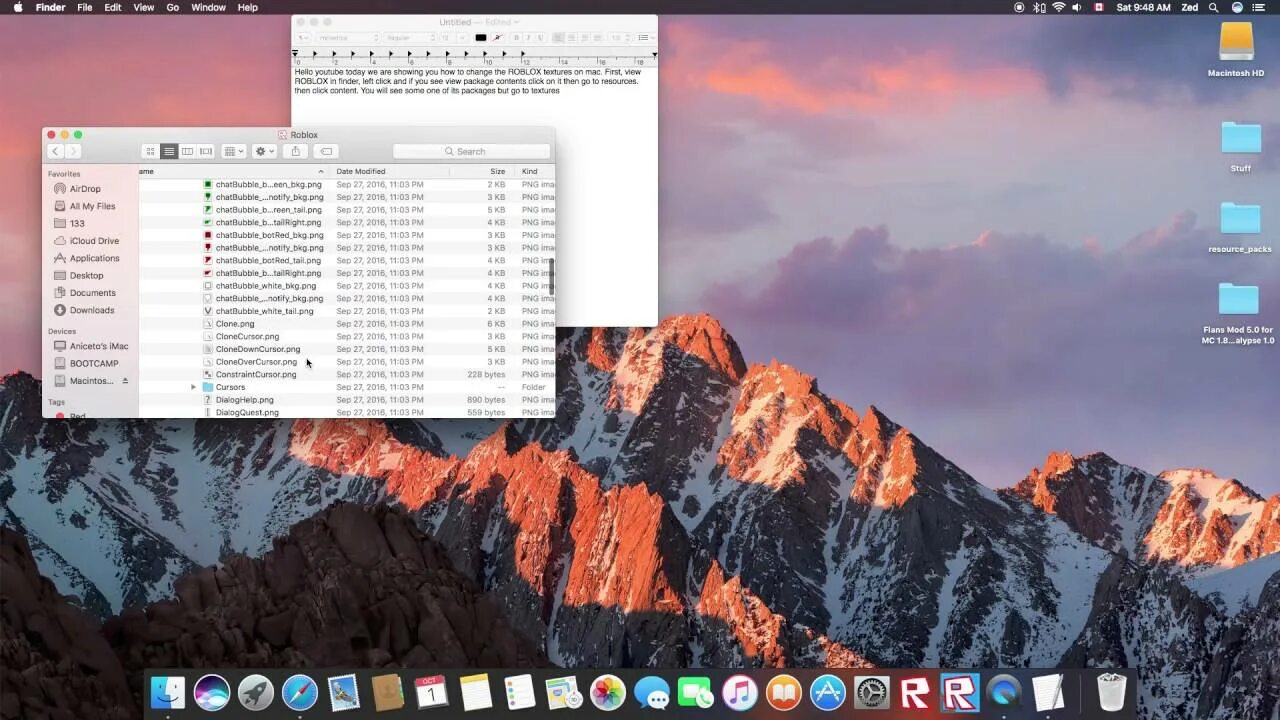Open Finder's File menu

(85, 7)
